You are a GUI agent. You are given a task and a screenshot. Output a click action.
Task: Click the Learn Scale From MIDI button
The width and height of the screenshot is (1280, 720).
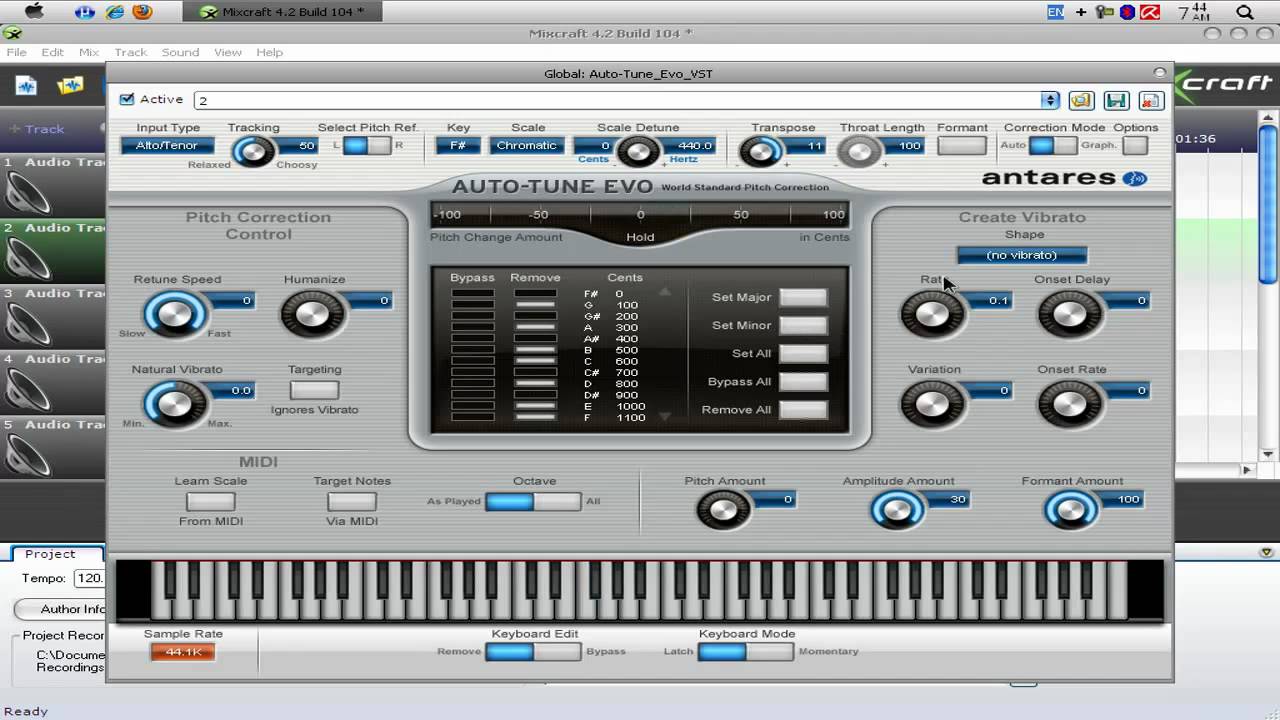pos(210,501)
